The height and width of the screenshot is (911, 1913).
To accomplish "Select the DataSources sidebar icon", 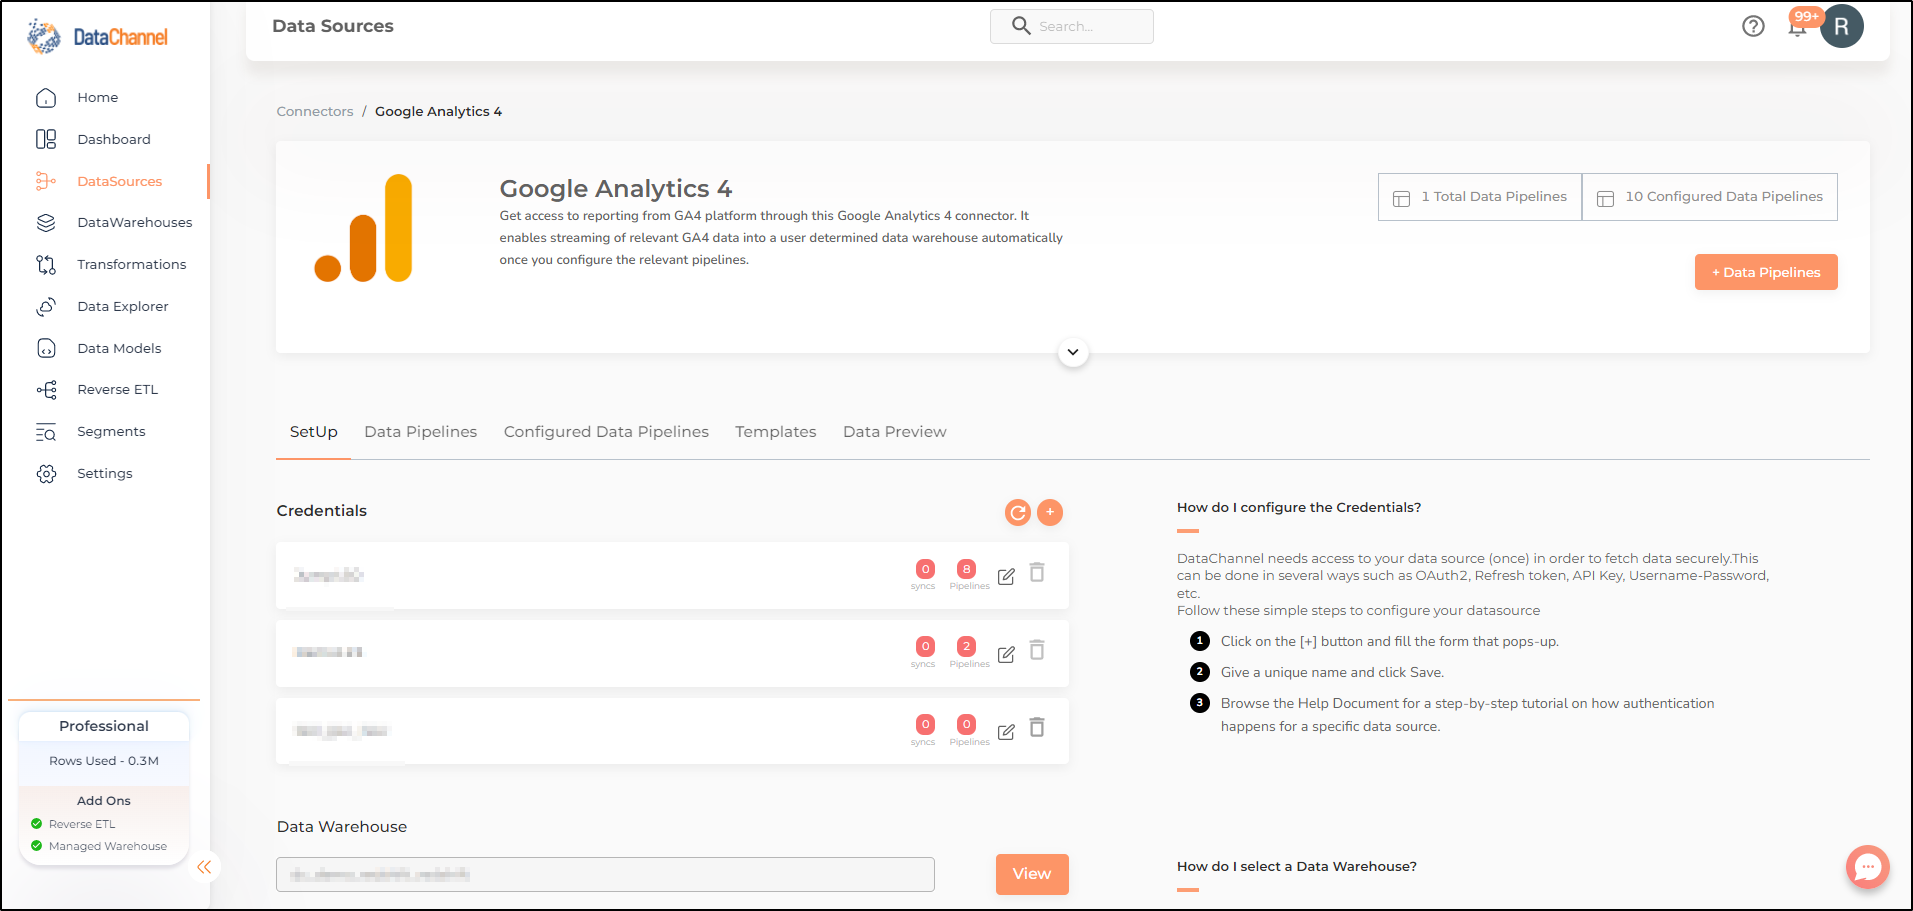I will (x=46, y=181).
